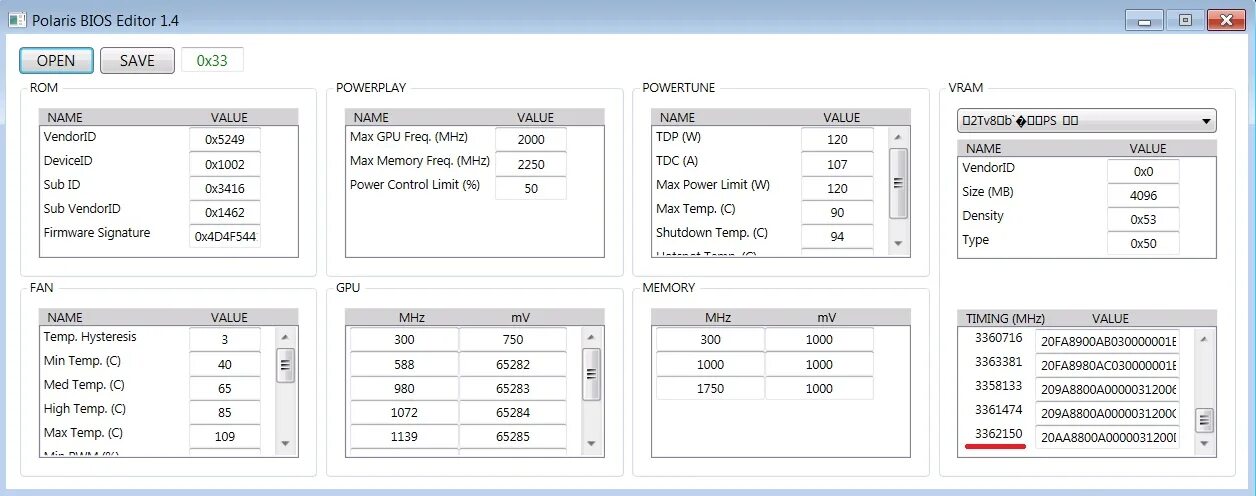Click Timing list scroll up arrow
The height and width of the screenshot is (496, 1256).
[1205, 337]
